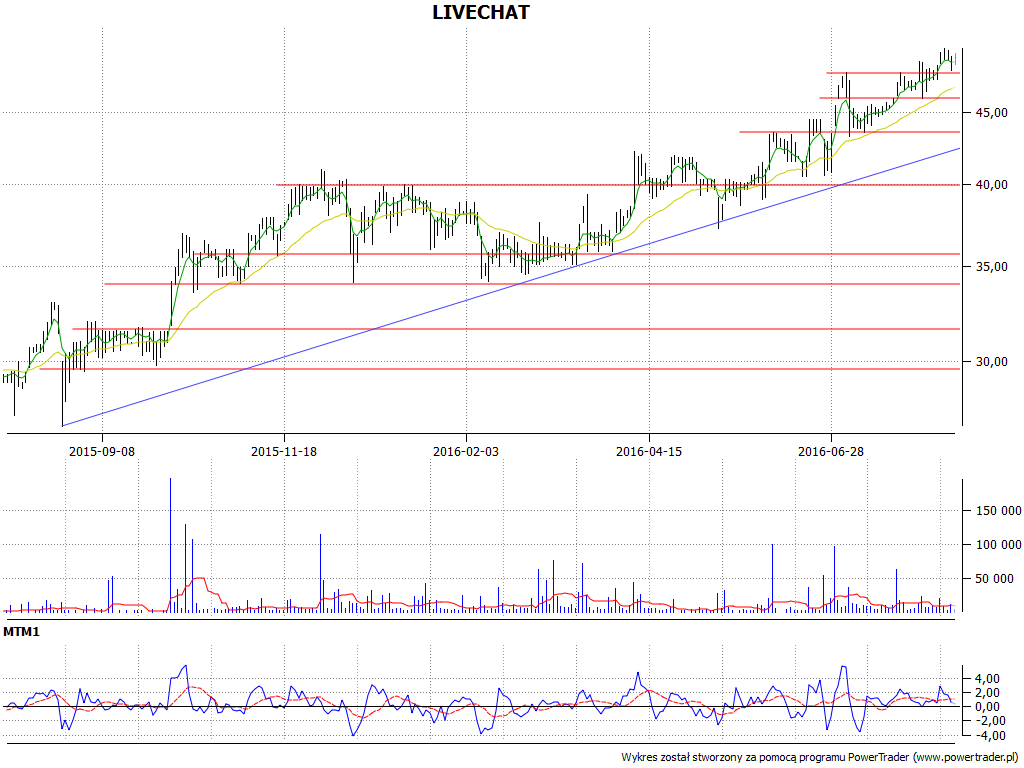Select the 100 000 volume axis label
The image size is (1024, 768).
tap(999, 545)
